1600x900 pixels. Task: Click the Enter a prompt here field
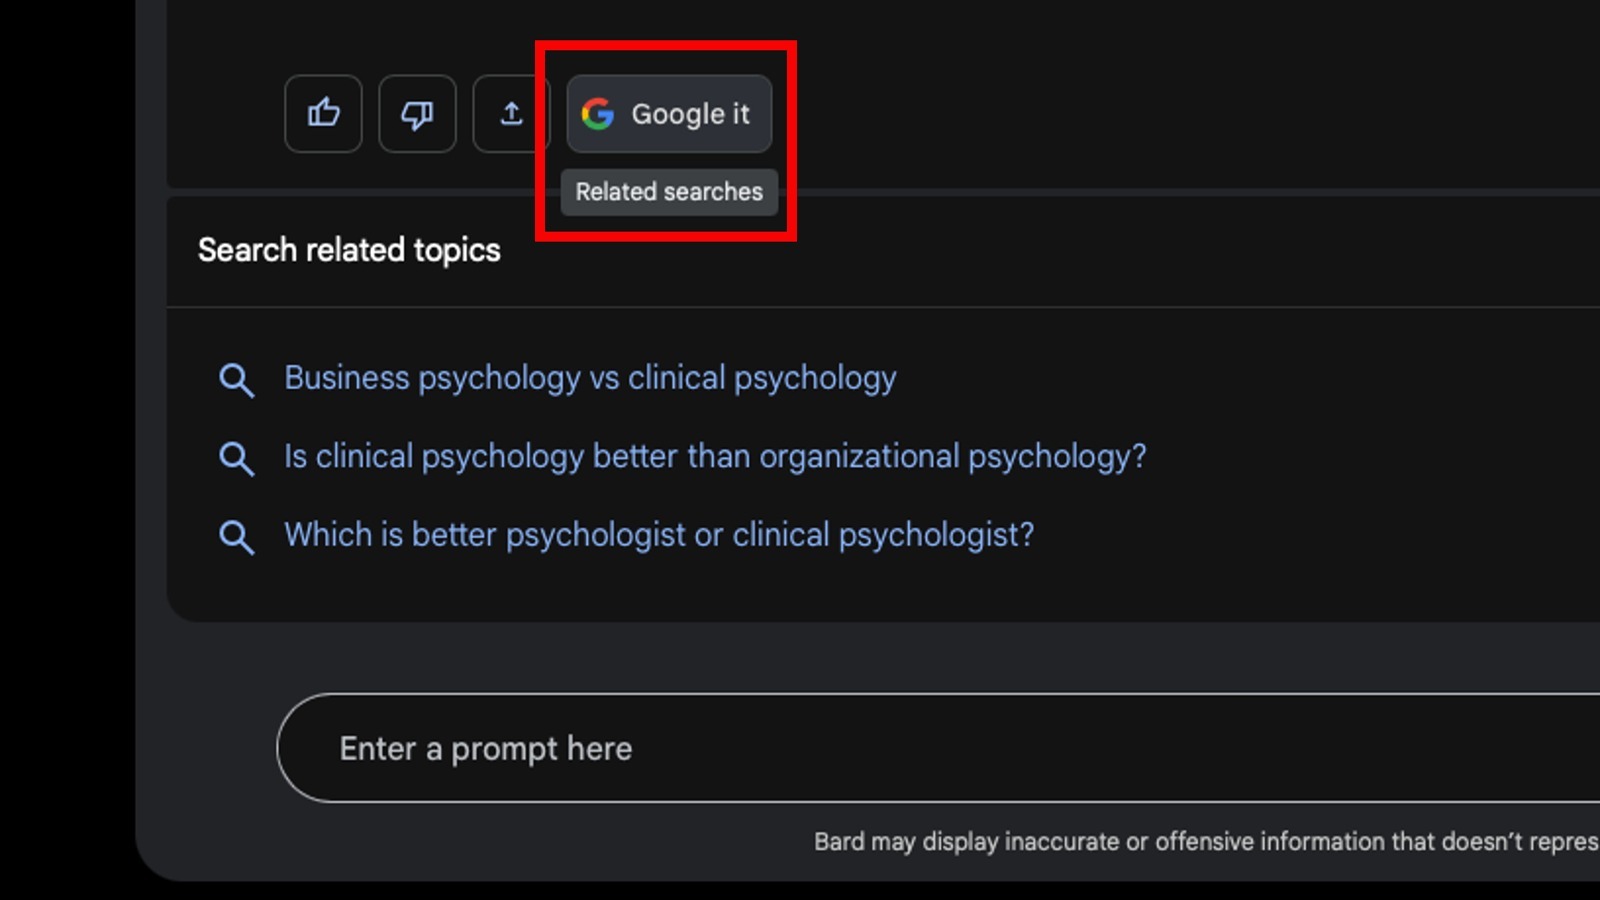point(485,748)
